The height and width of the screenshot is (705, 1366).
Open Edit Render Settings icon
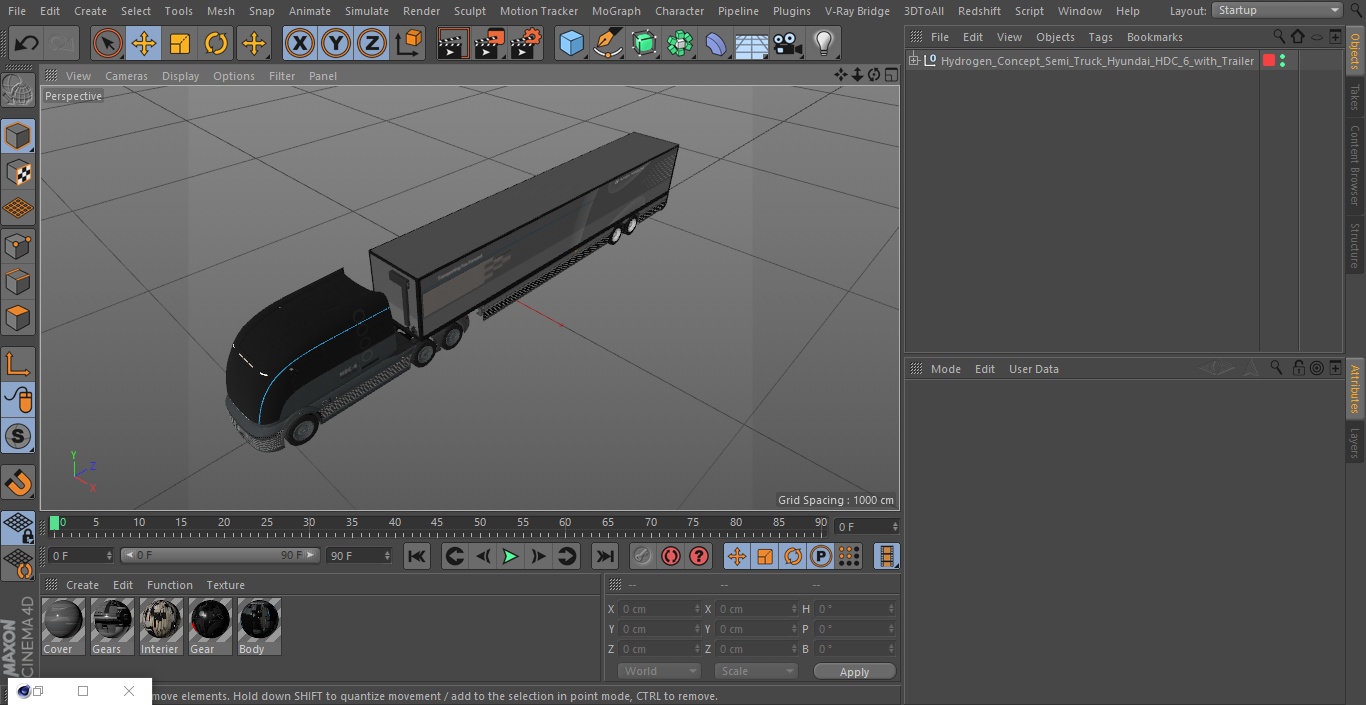pos(526,43)
